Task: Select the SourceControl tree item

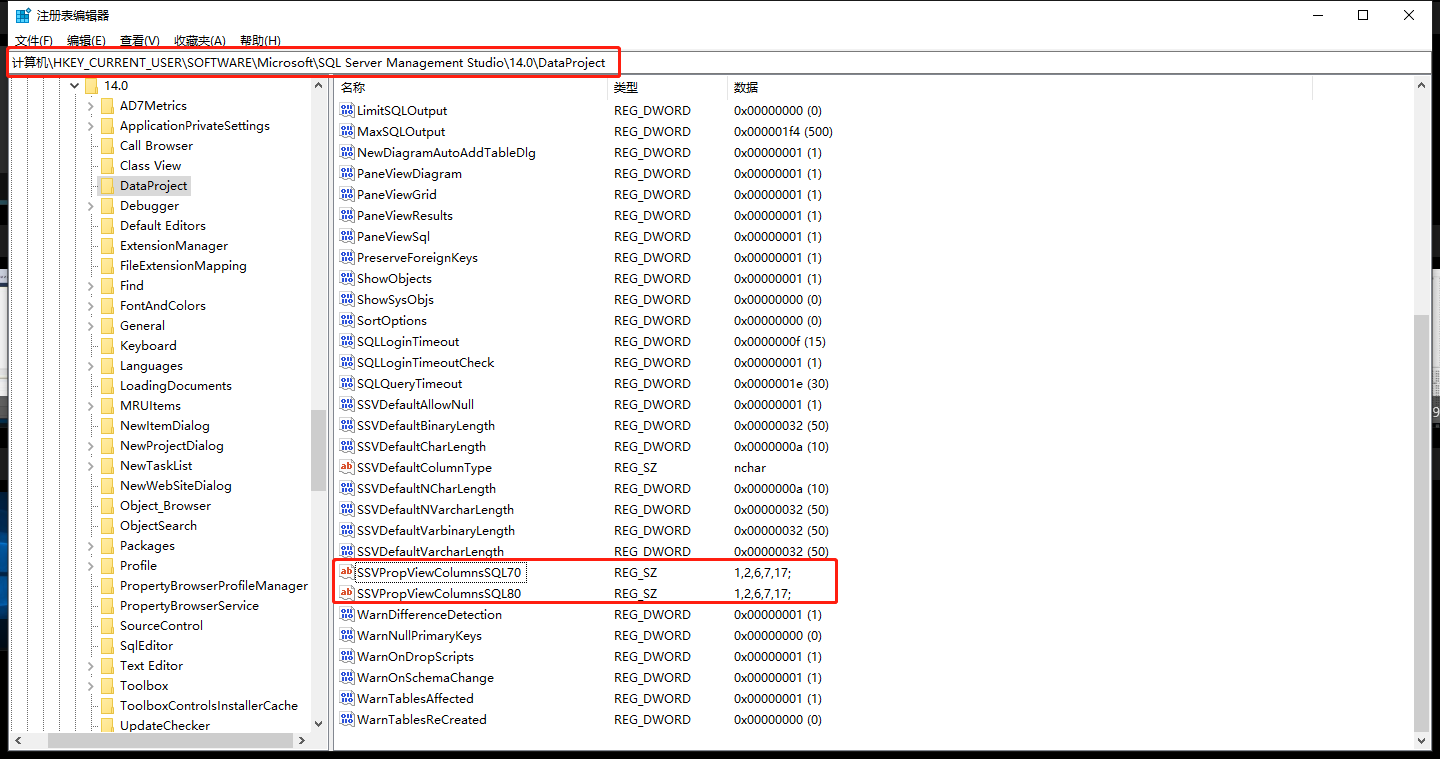Action: tap(161, 626)
